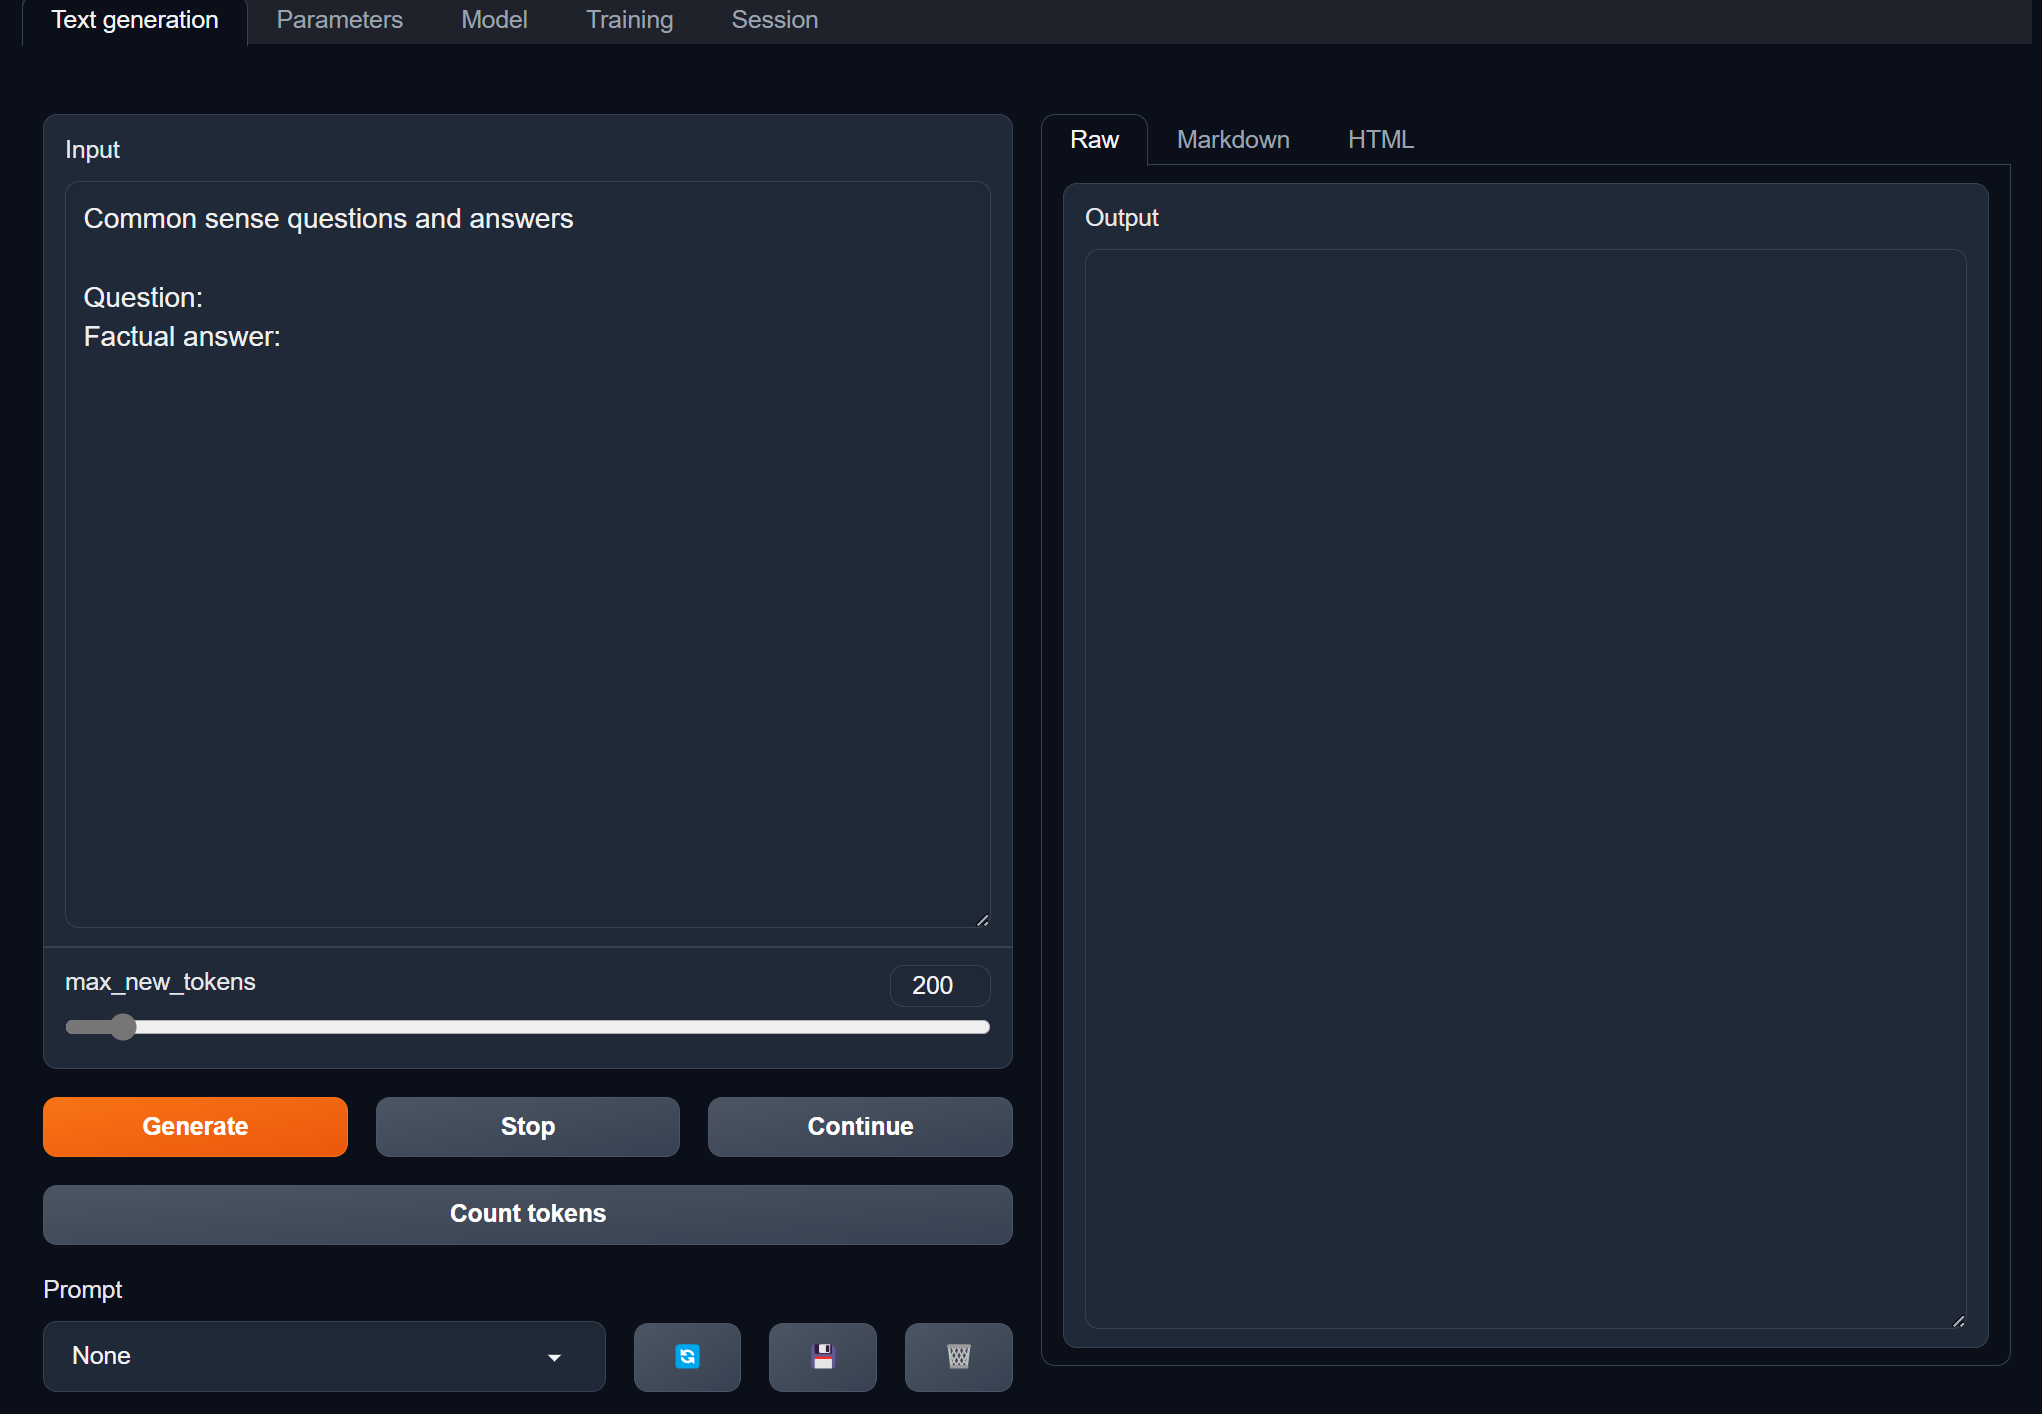
Task: Click the max_new_tokens slider handle
Action: [x=123, y=1027]
